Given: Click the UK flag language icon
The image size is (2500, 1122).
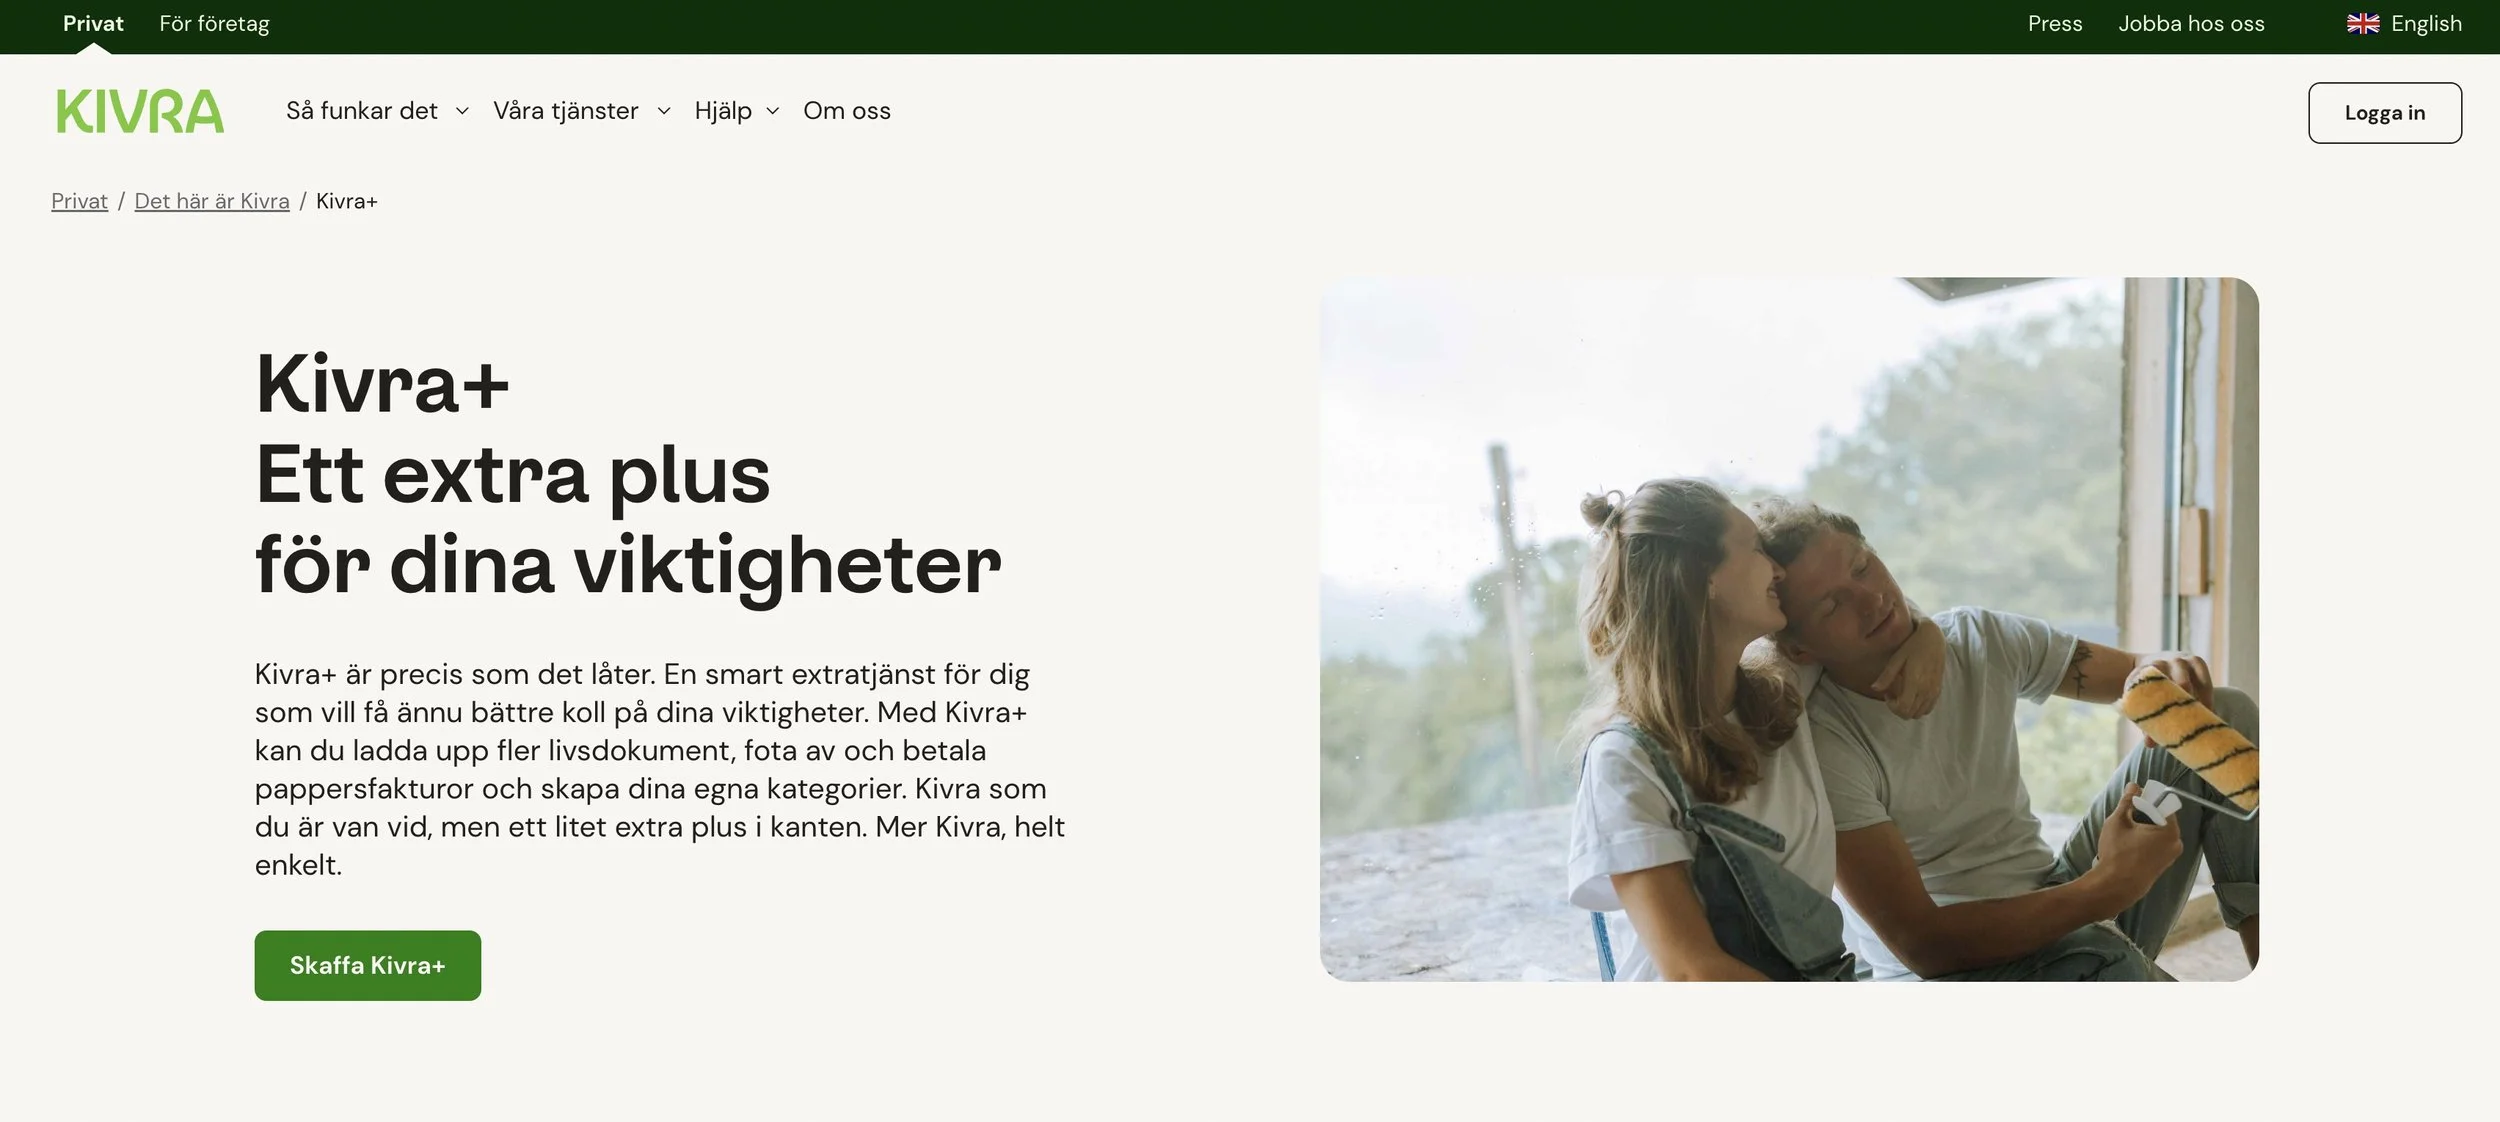Looking at the screenshot, I should [2363, 24].
